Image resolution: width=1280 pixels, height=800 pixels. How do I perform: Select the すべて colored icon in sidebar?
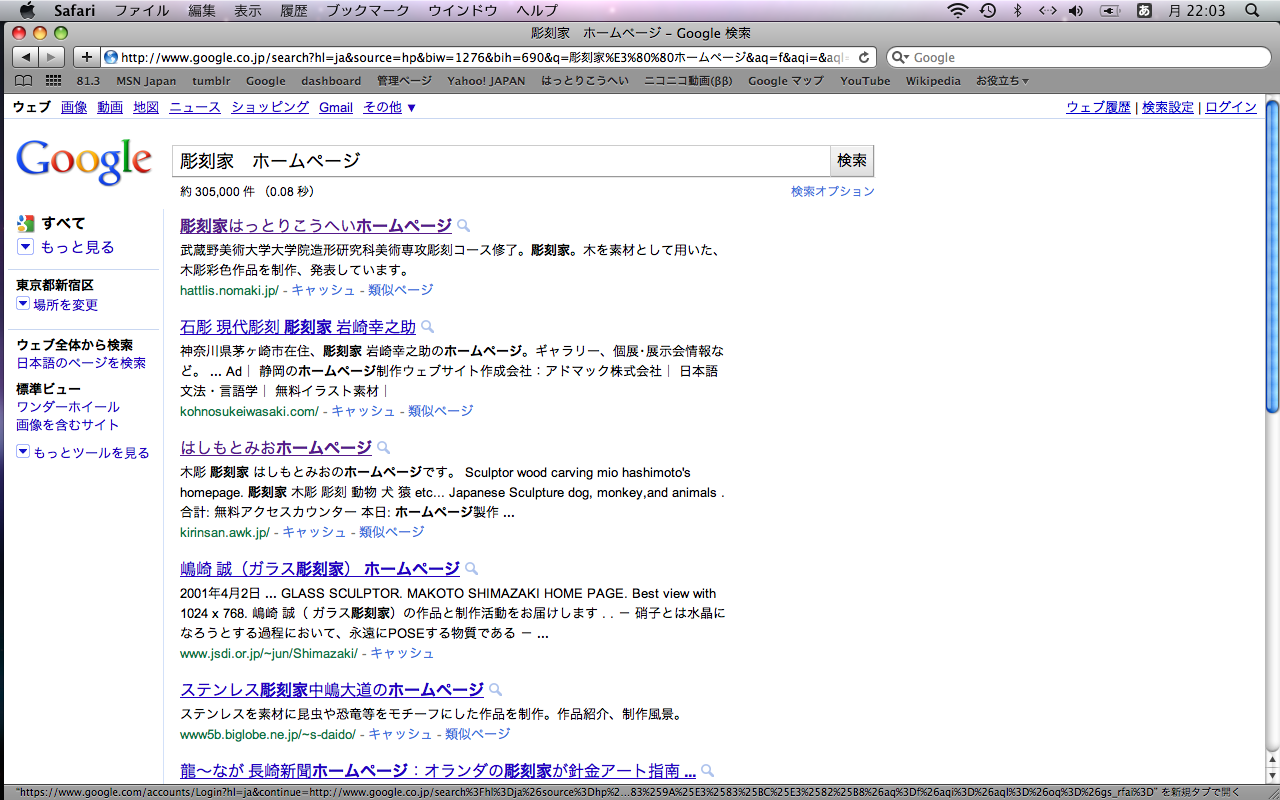(x=26, y=224)
